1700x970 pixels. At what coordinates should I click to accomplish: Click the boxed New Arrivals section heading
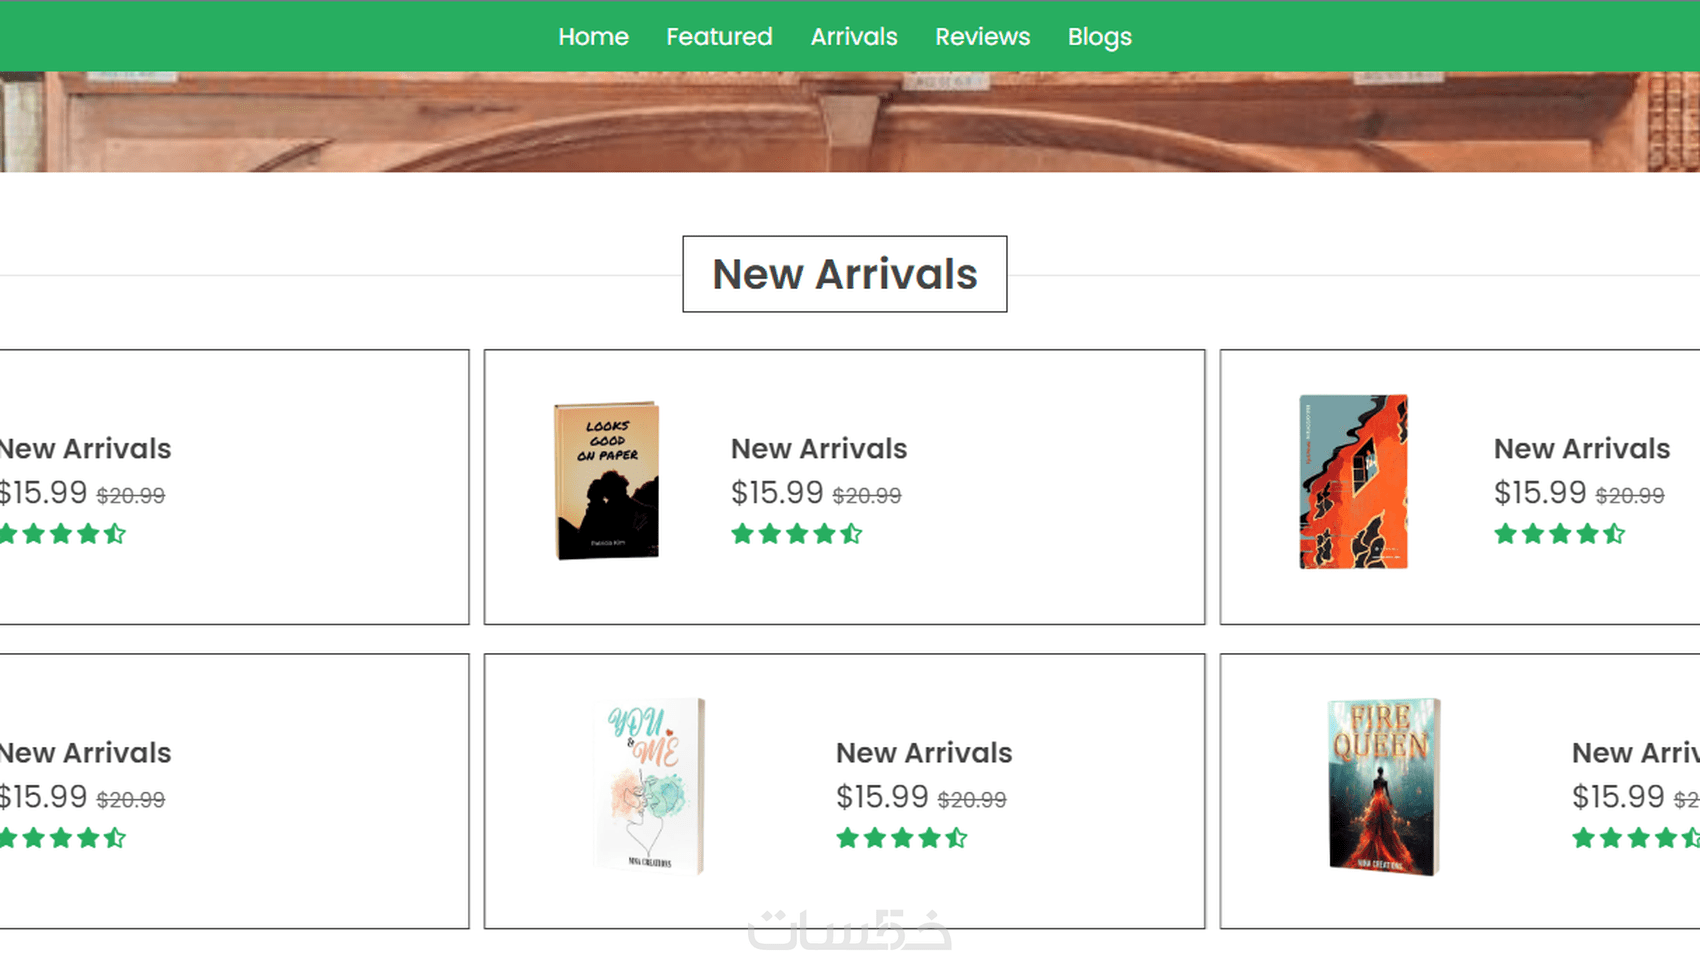click(844, 274)
